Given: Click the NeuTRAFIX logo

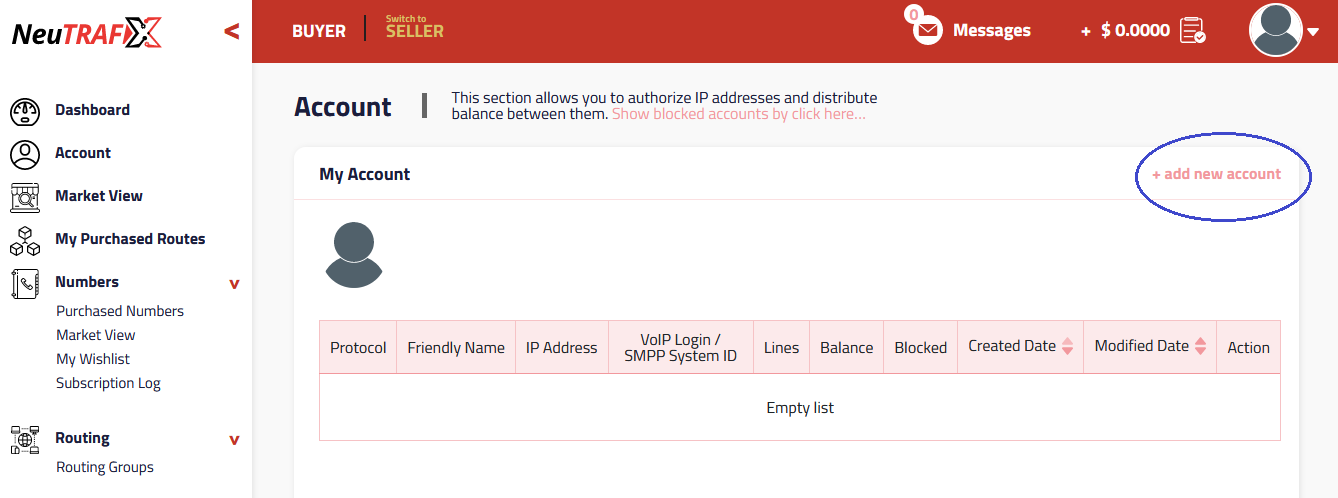Looking at the screenshot, I should 86,33.
